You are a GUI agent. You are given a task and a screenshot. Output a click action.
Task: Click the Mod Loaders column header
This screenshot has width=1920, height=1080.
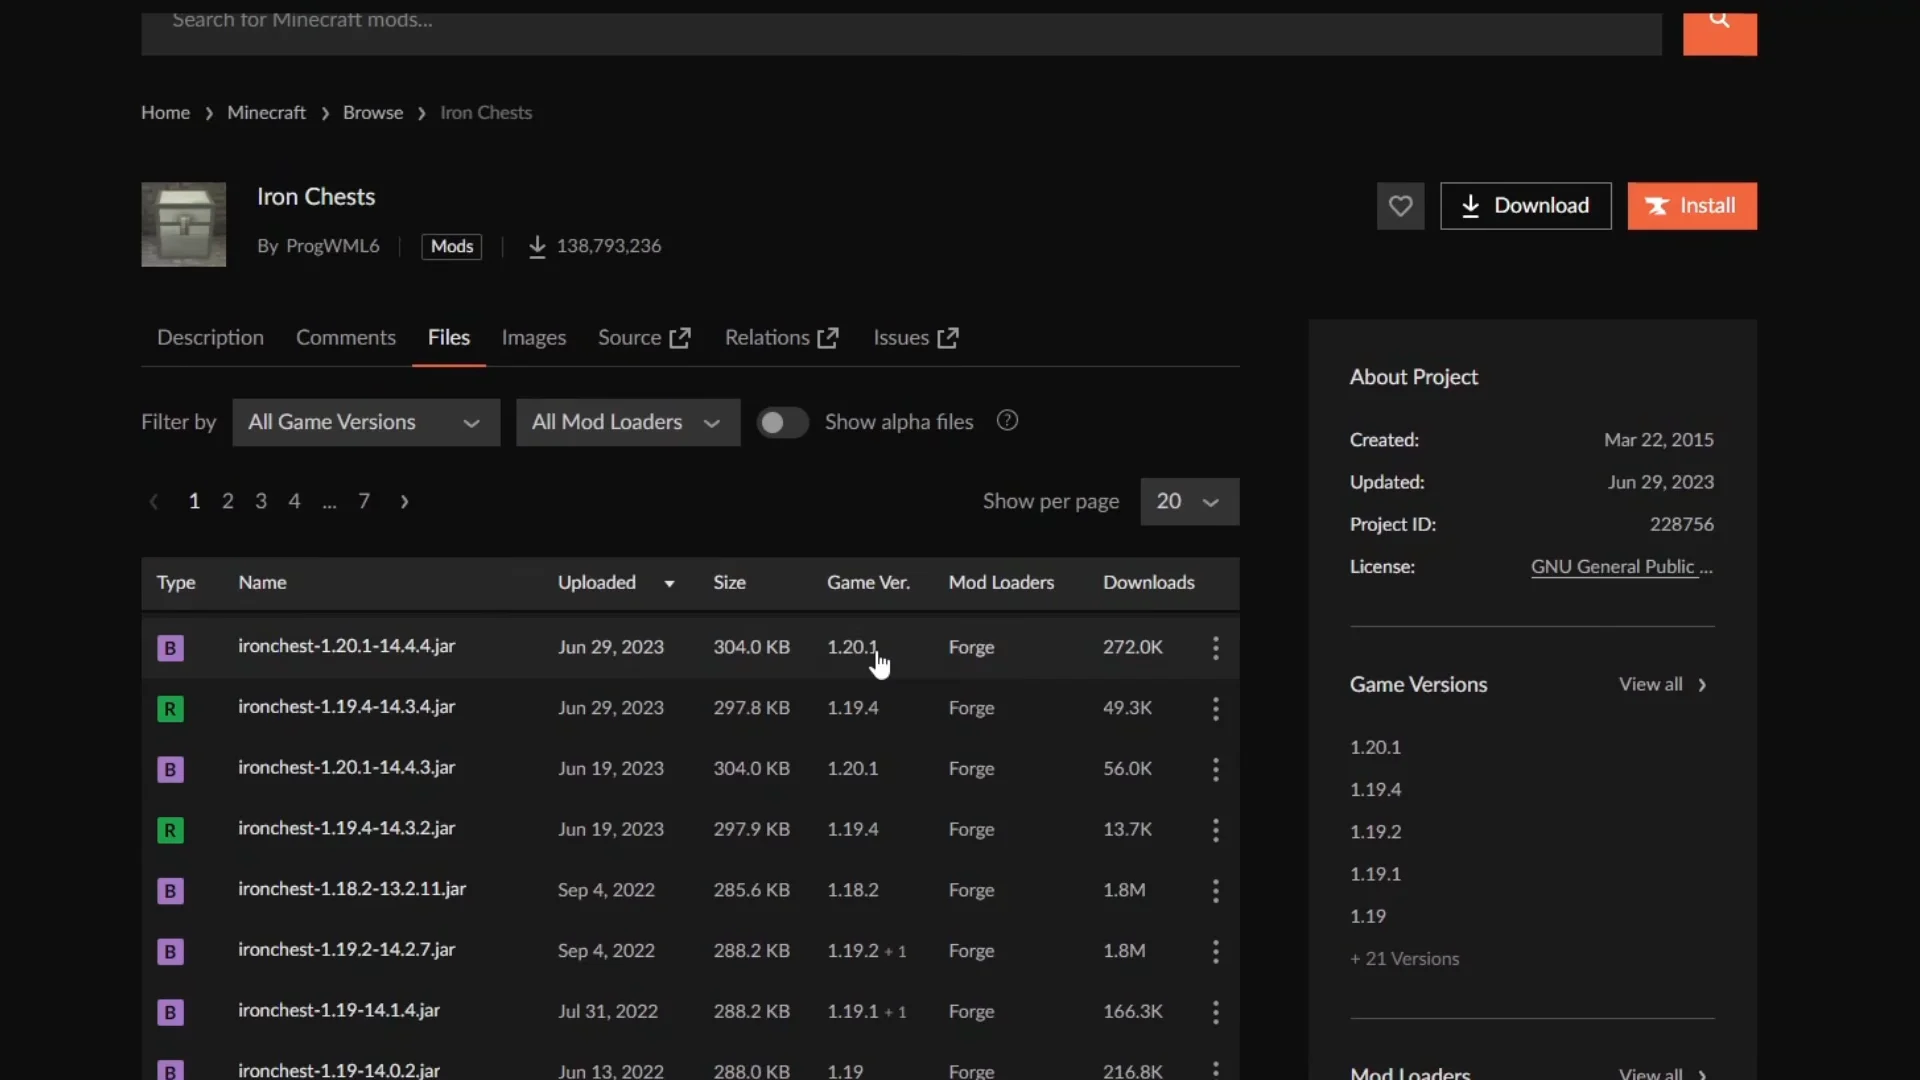pos(1001,582)
